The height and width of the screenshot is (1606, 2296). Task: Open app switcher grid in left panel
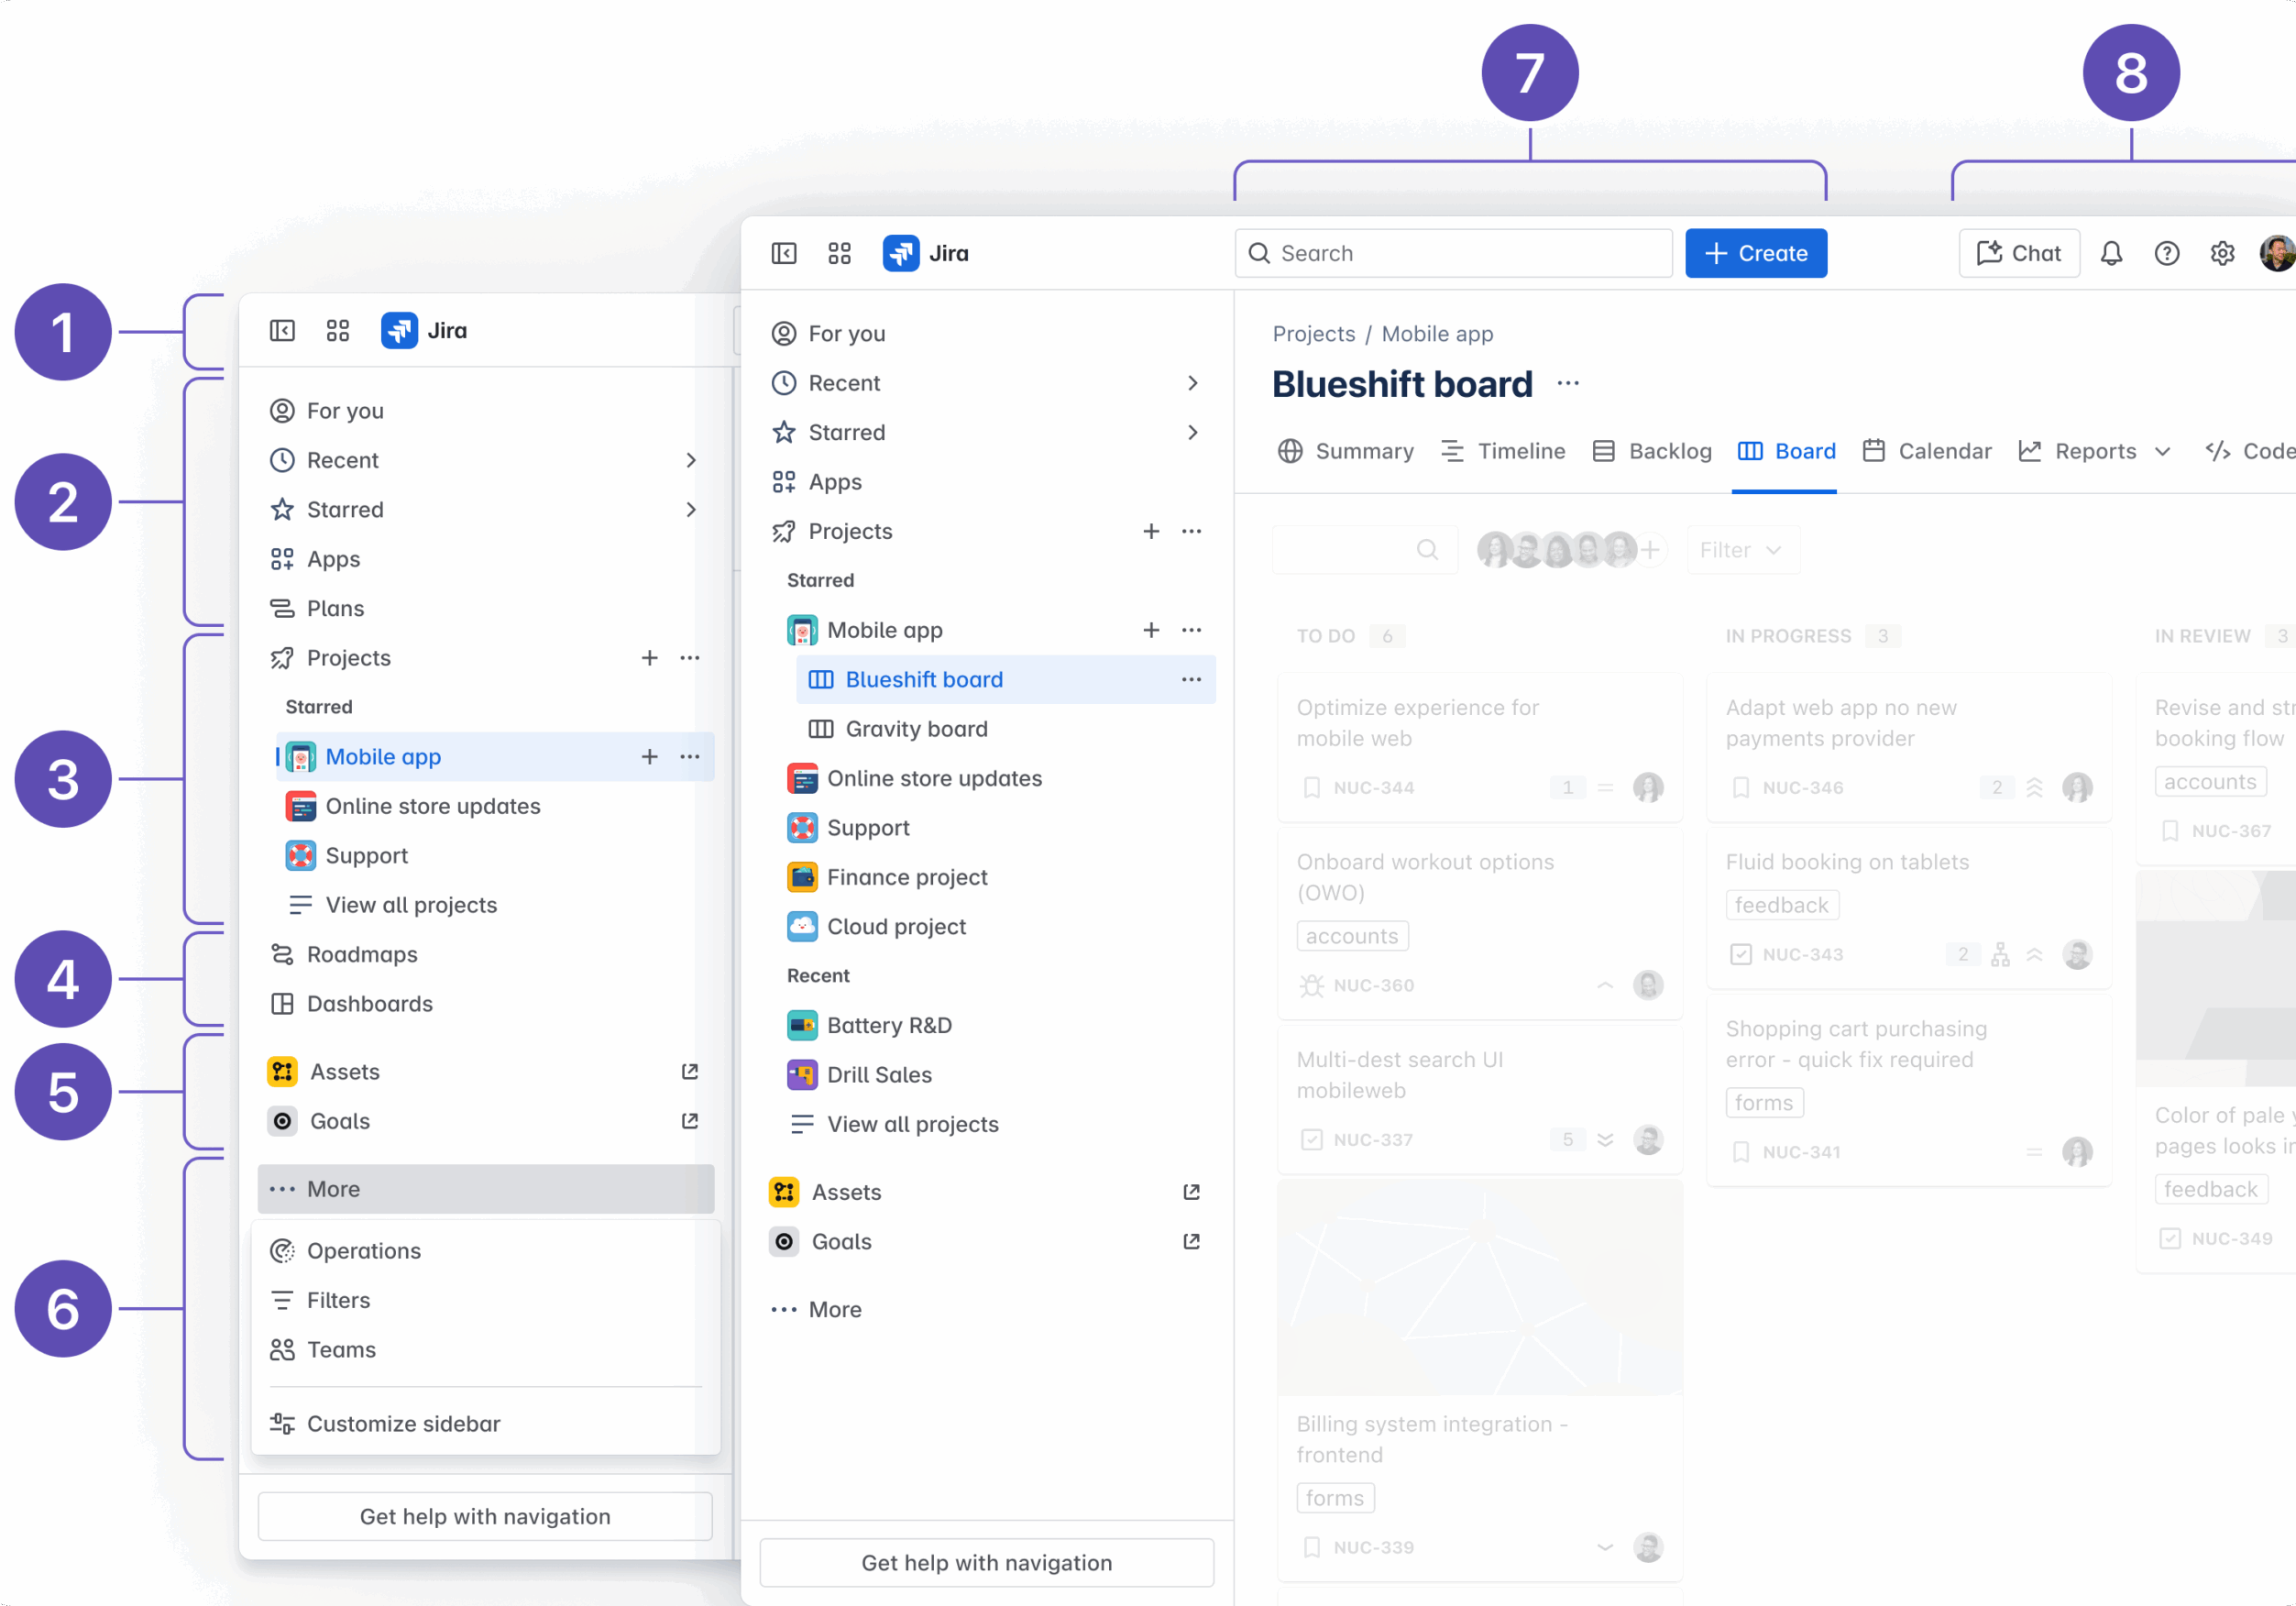pyautogui.click(x=338, y=330)
